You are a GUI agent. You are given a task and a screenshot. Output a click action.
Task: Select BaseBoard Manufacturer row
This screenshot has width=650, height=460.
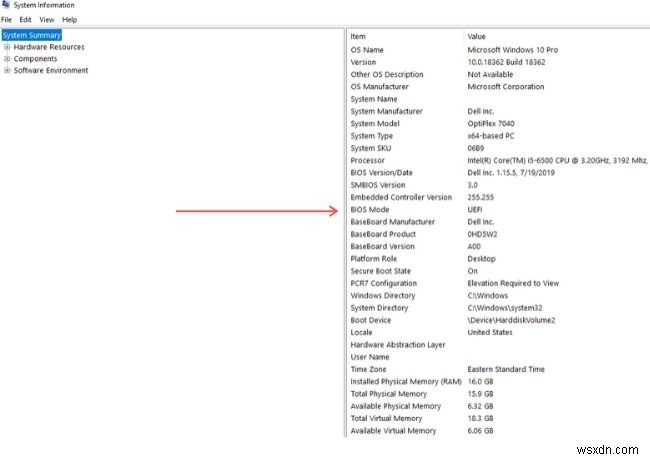click(x=393, y=222)
